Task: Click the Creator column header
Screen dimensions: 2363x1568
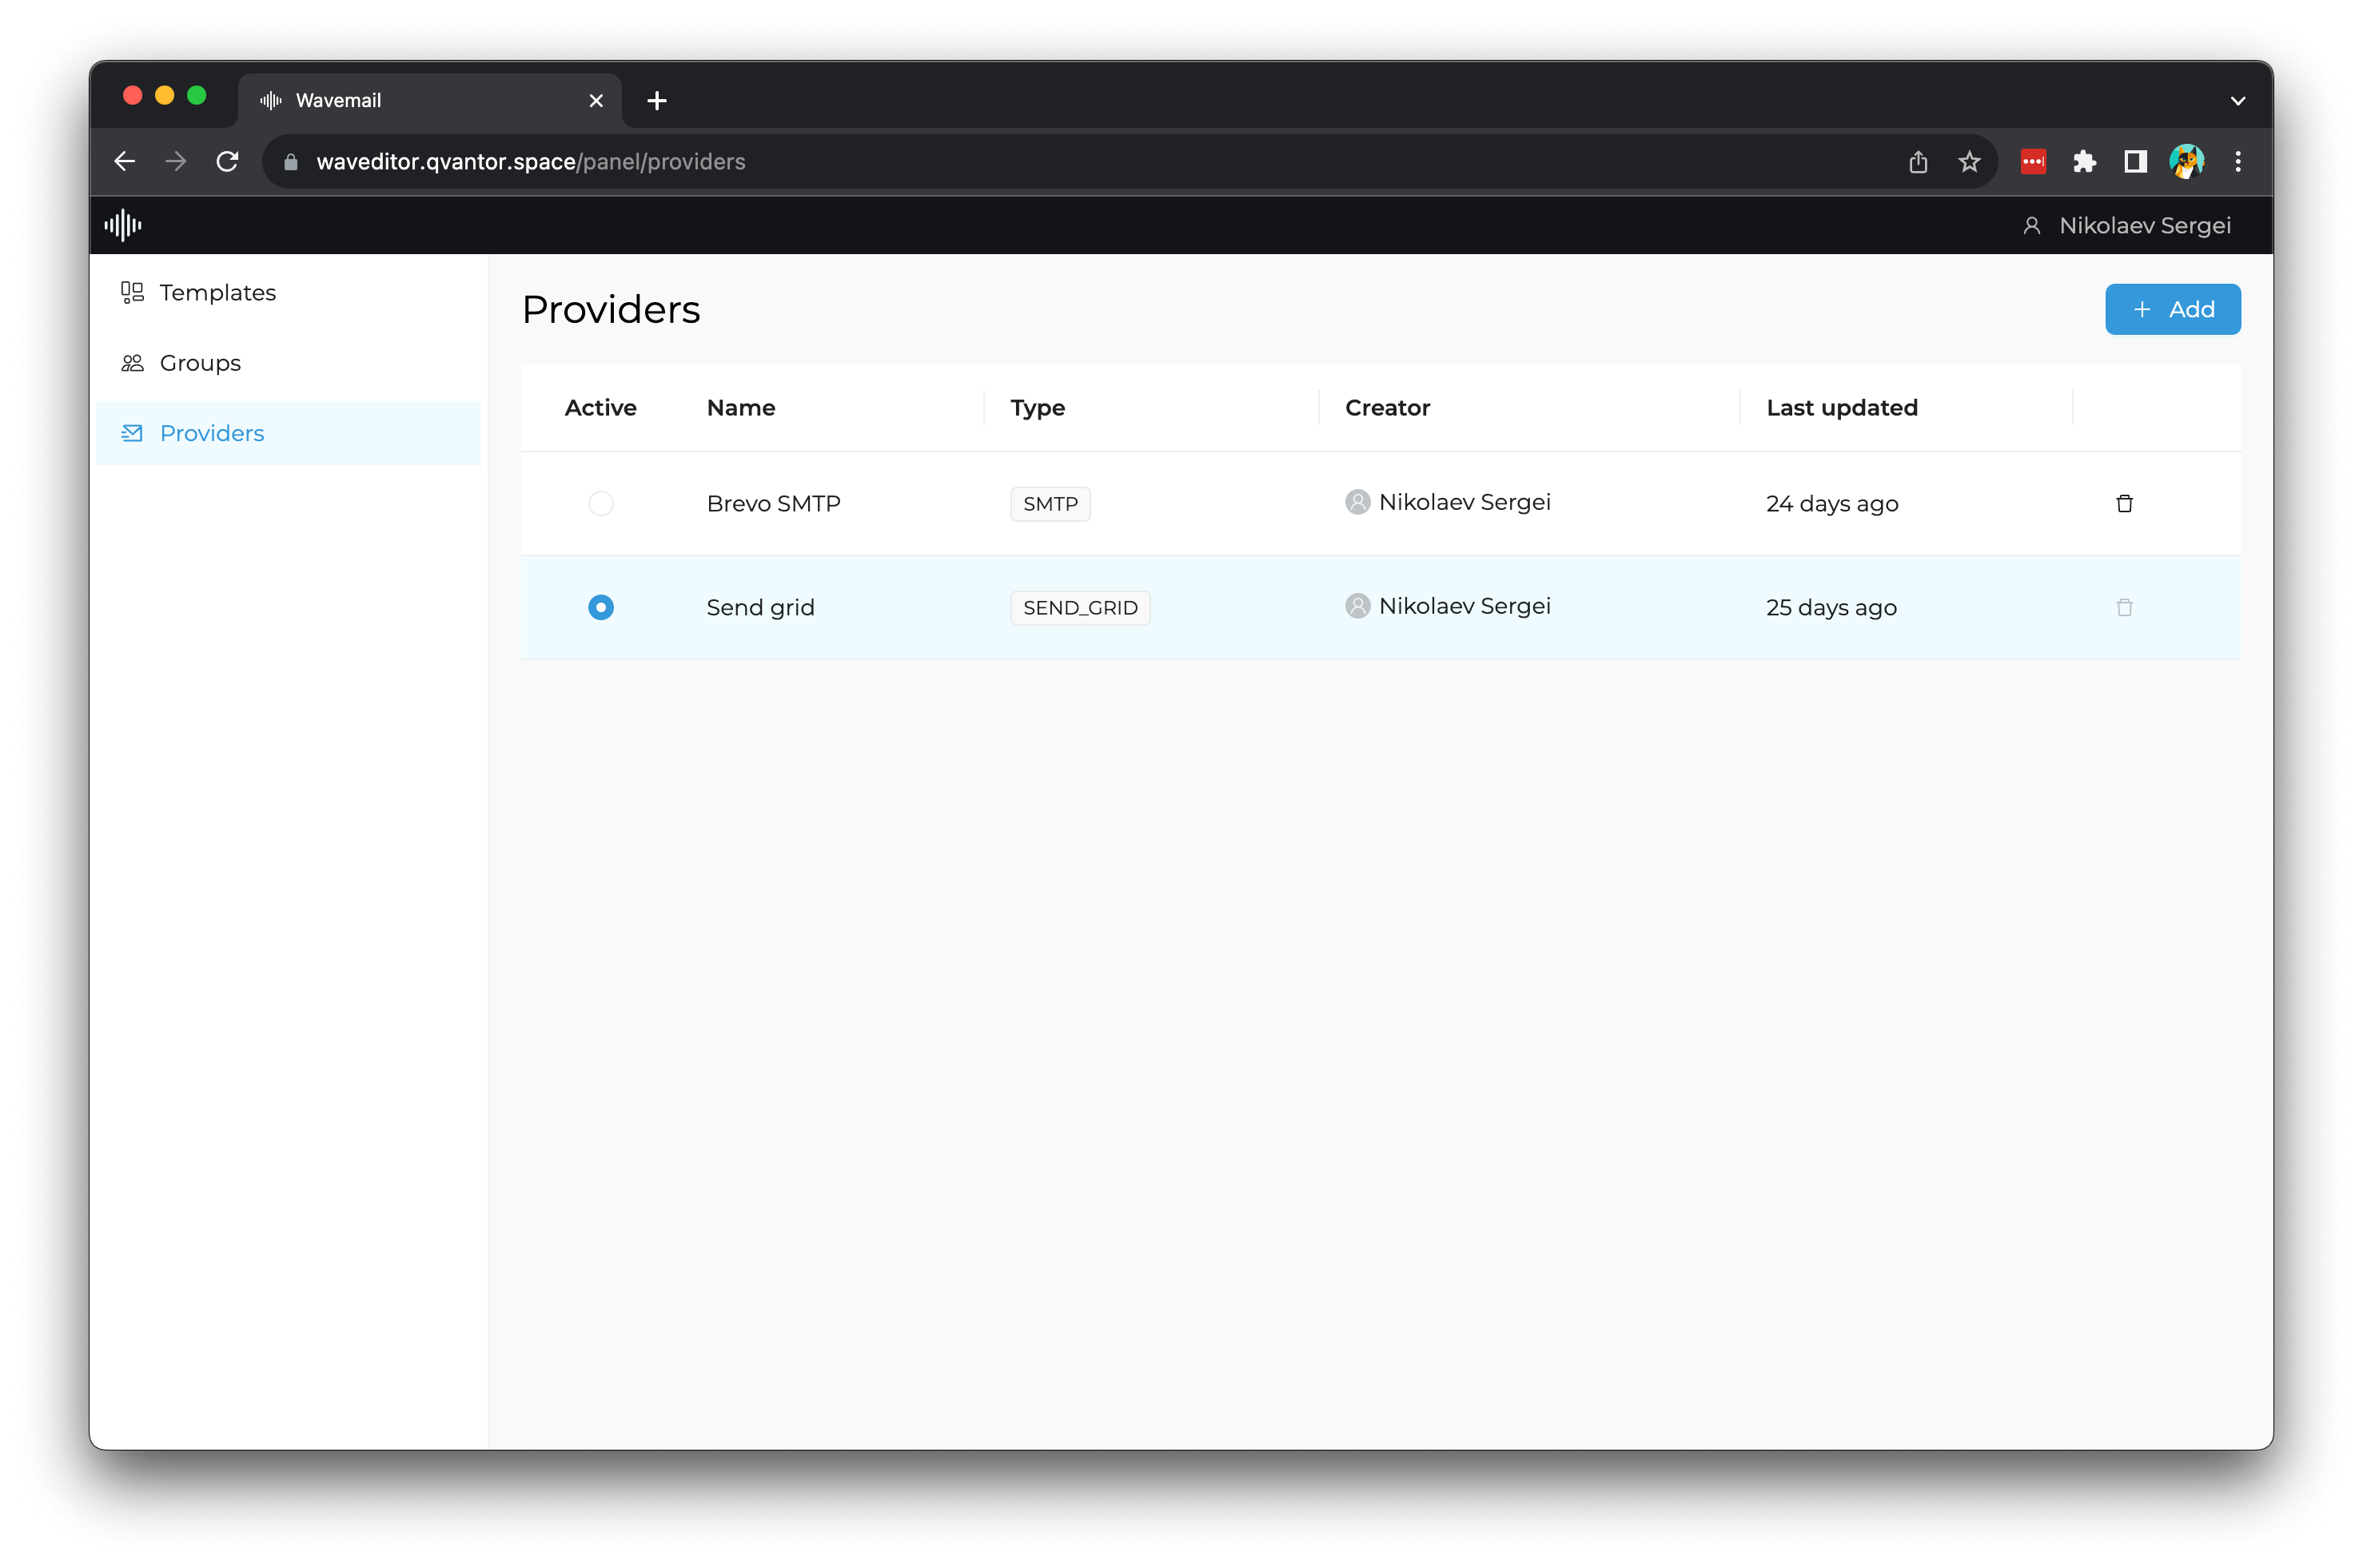Action: [x=1387, y=407]
